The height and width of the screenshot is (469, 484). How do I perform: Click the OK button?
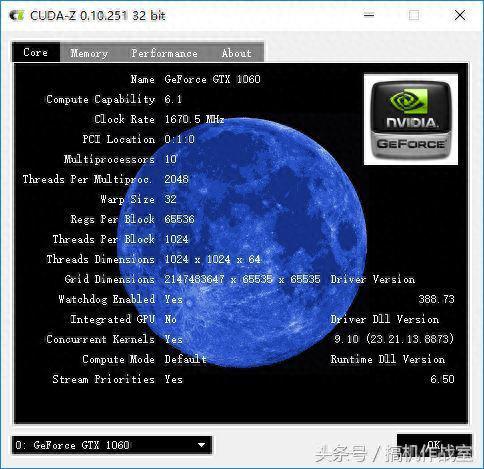[434, 444]
